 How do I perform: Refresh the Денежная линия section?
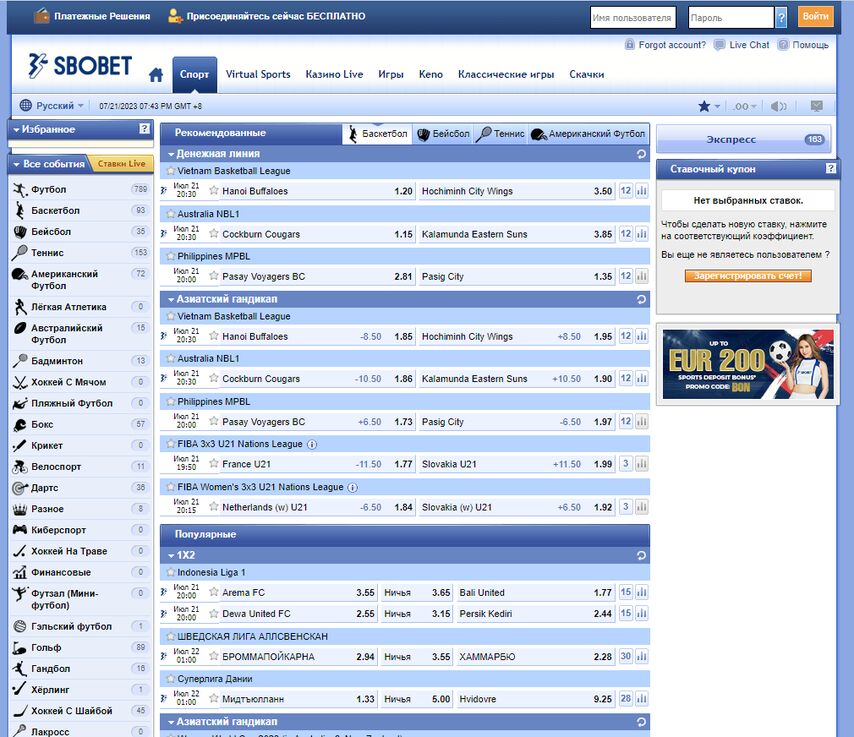[x=641, y=154]
